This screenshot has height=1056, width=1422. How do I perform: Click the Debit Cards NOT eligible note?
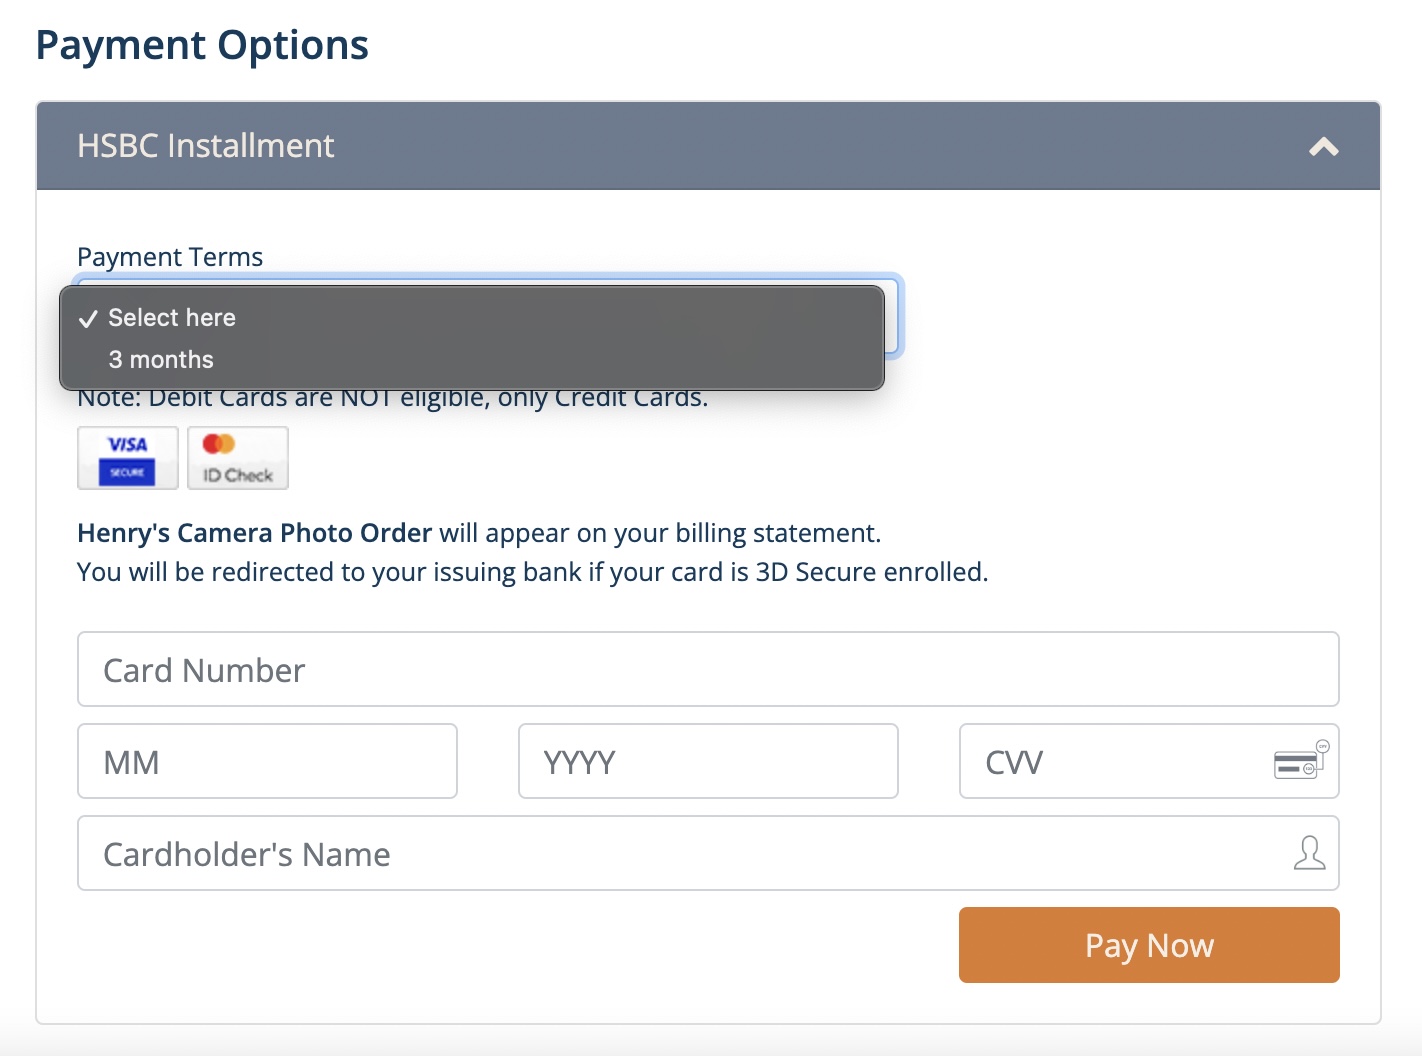[x=393, y=400]
